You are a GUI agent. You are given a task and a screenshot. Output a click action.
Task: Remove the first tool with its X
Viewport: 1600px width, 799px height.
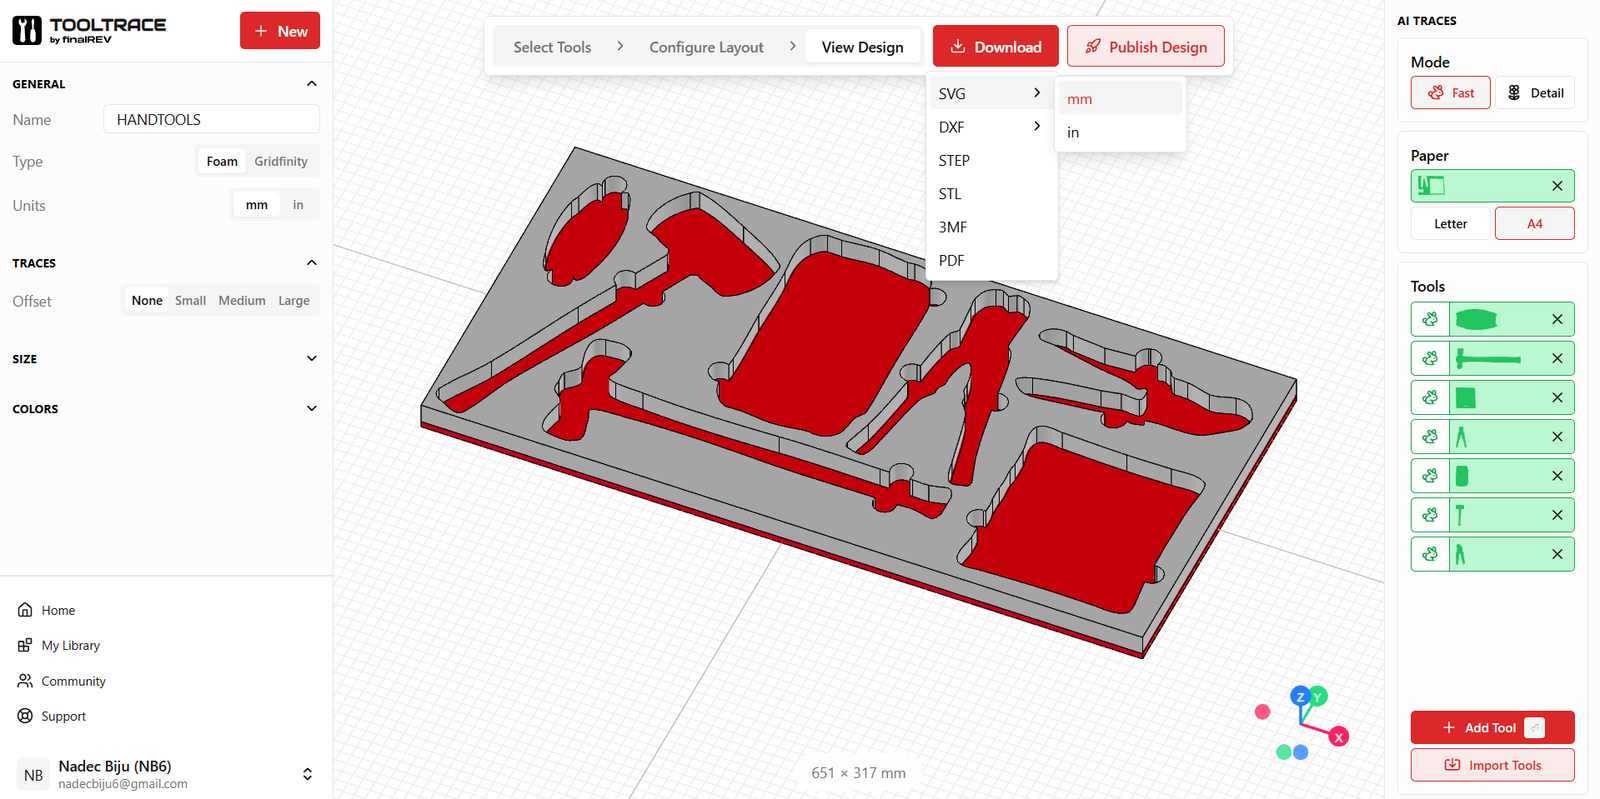coord(1557,319)
